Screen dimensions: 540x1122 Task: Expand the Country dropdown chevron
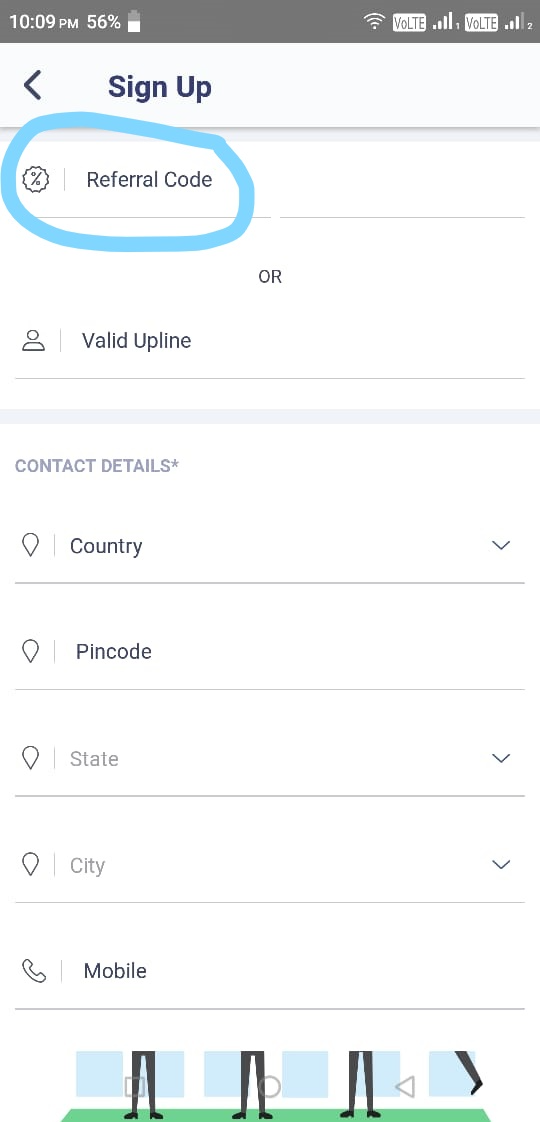click(x=501, y=545)
